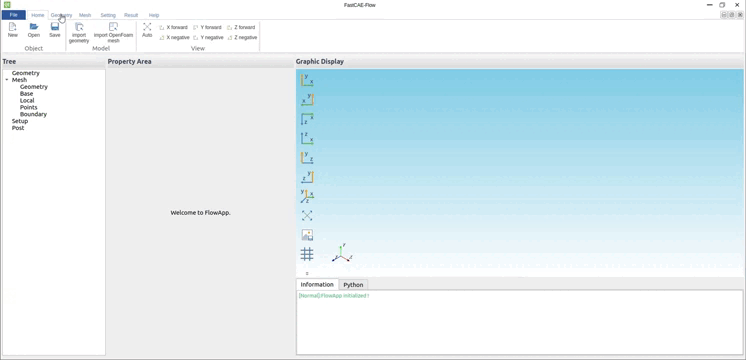This screenshot has width=746, height=360.
Task: Select the mirrored XY view icon, second in display toolbar
Action: pyautogui.click(x=307, y=99)
